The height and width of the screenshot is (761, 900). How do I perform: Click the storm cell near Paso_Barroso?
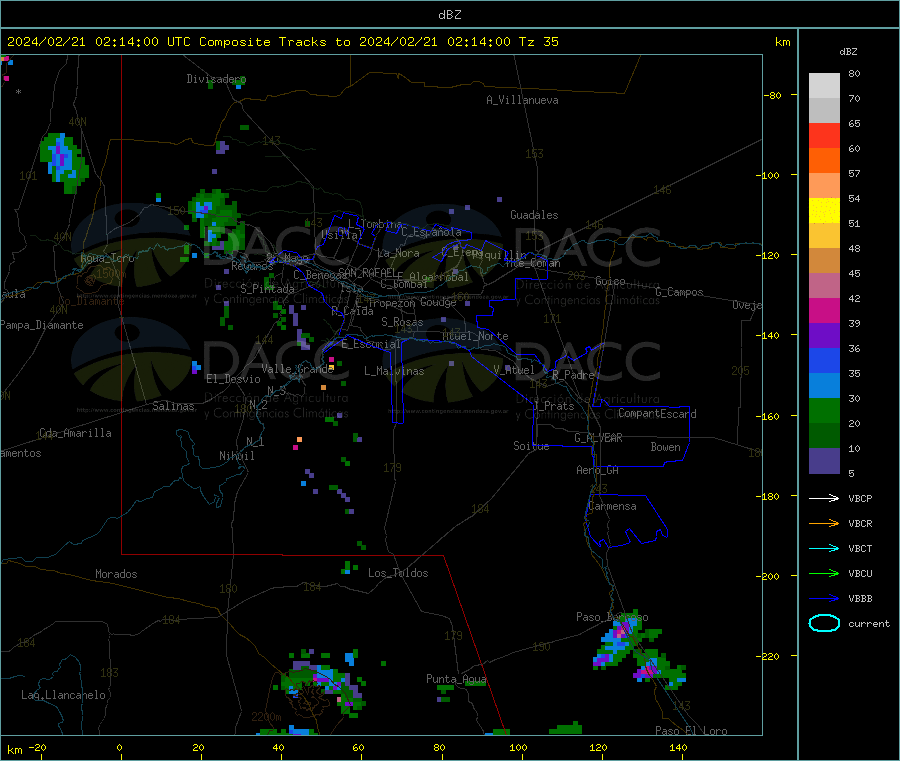coord(620,640)
